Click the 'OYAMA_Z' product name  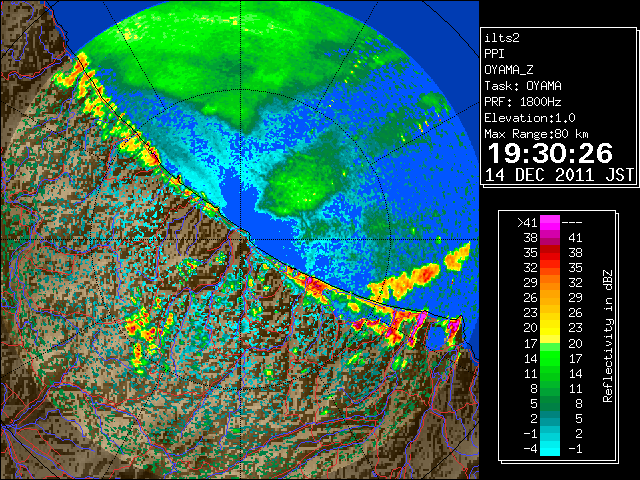pyautogui.click(x=509, y=70)
